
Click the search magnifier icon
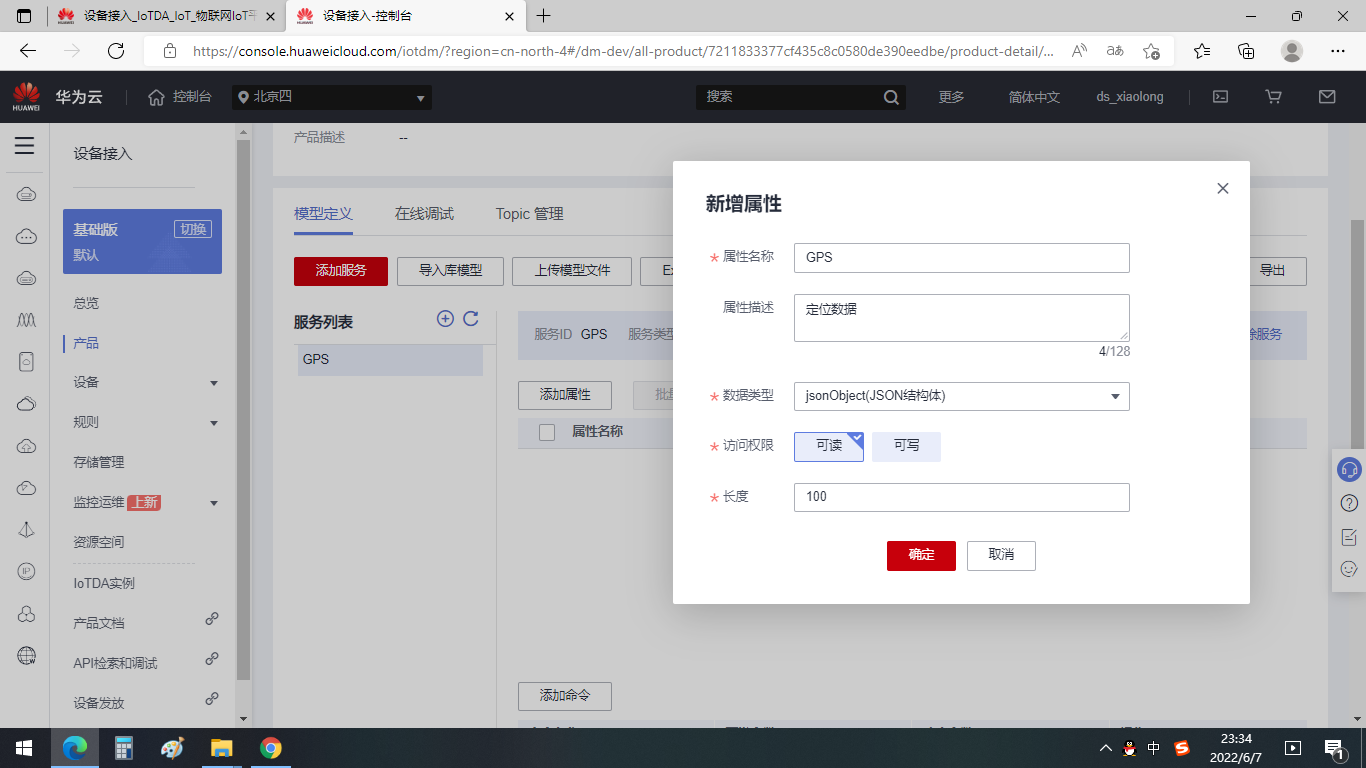coord(891,97)
